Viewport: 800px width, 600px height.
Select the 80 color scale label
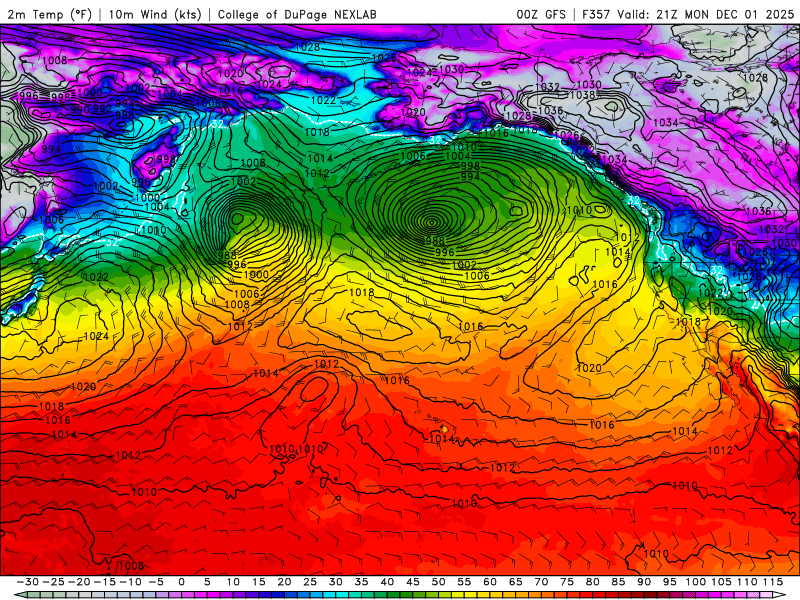pyautogui.click(x=592, y=582)
